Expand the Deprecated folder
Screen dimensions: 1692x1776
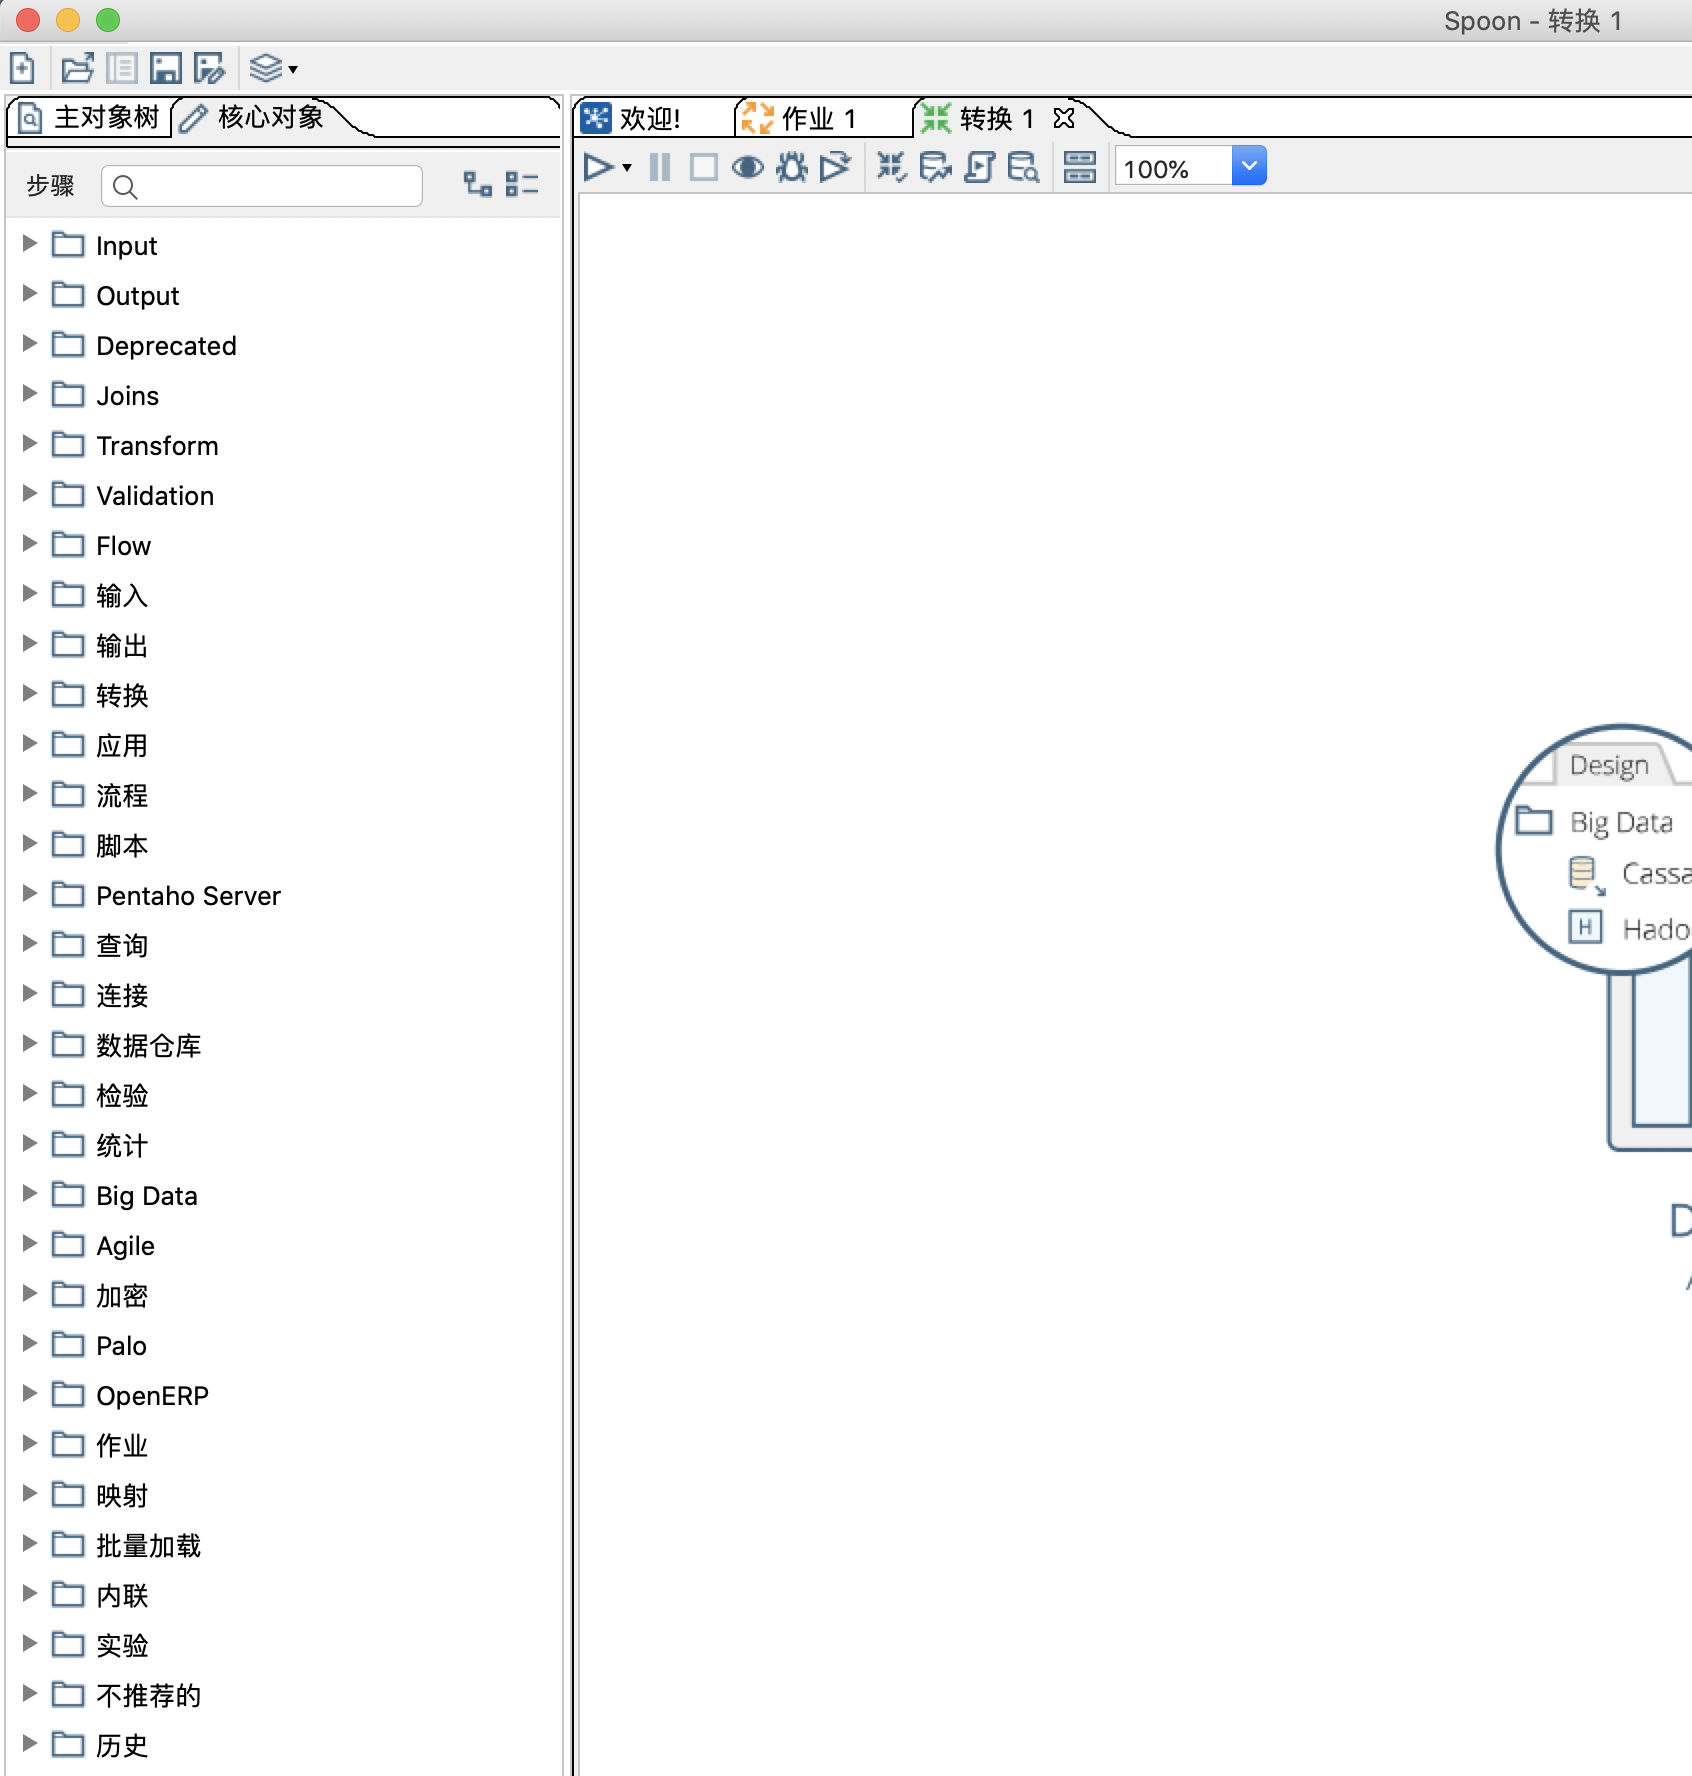coord(29,343)
